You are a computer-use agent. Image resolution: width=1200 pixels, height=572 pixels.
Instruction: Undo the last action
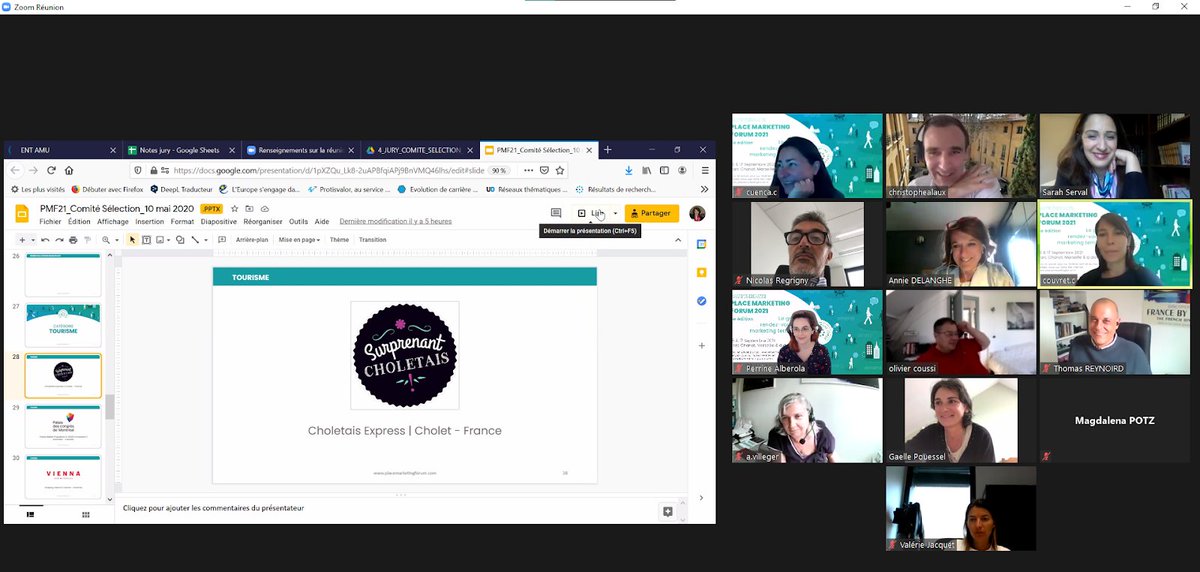[x=46, y=240]
